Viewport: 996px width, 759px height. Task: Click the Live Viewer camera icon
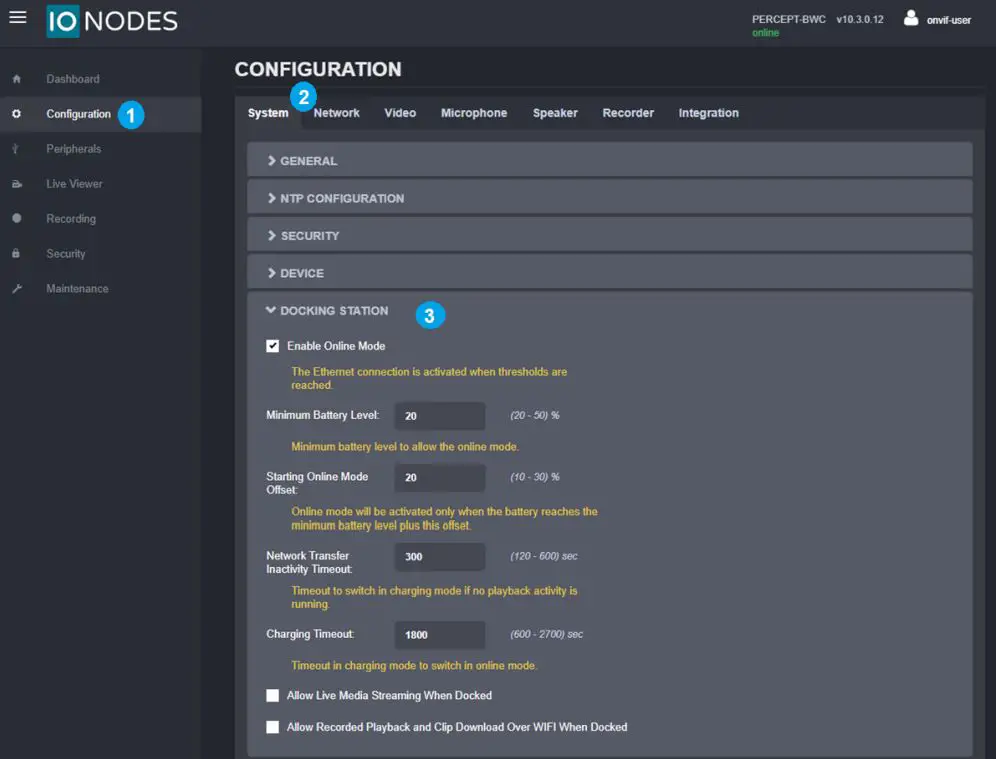16,184
